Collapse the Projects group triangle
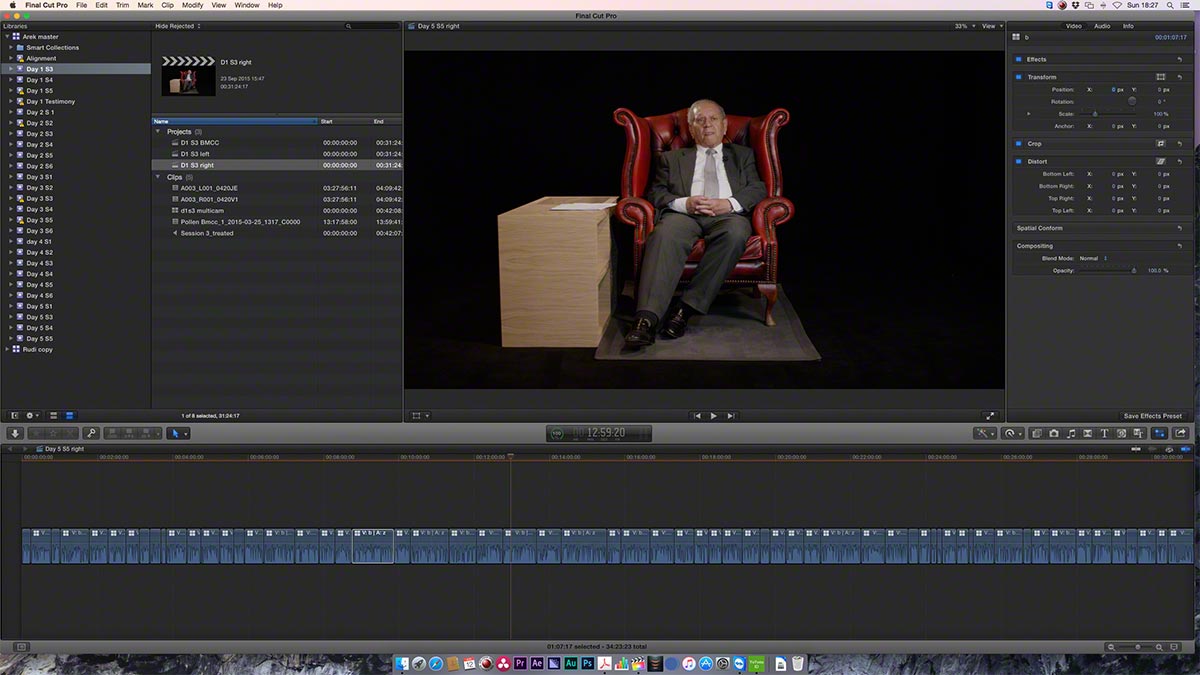Image resolution: width=1200 pixels, height=675 pixels. 158,132
